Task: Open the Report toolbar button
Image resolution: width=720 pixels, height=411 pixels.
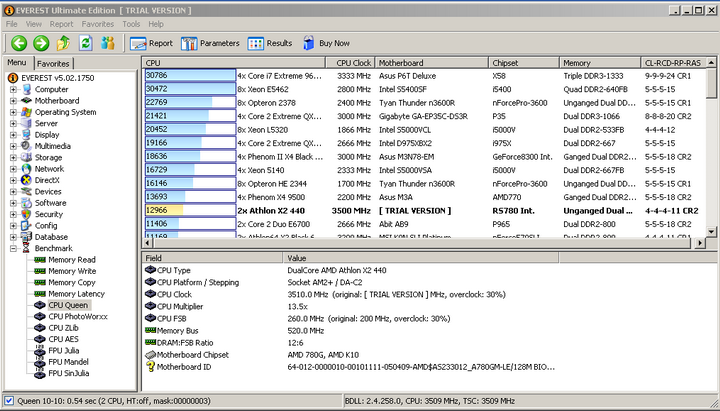Action: click(151, 43)
